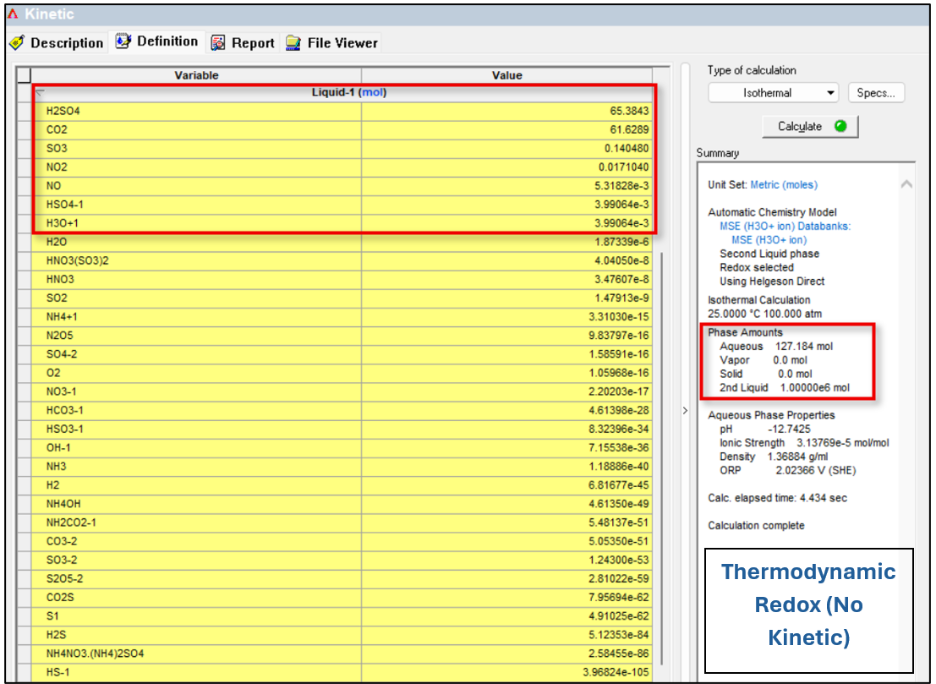936x684 pixels.
Task: Open the Description tab
Action: pos(57,43)
